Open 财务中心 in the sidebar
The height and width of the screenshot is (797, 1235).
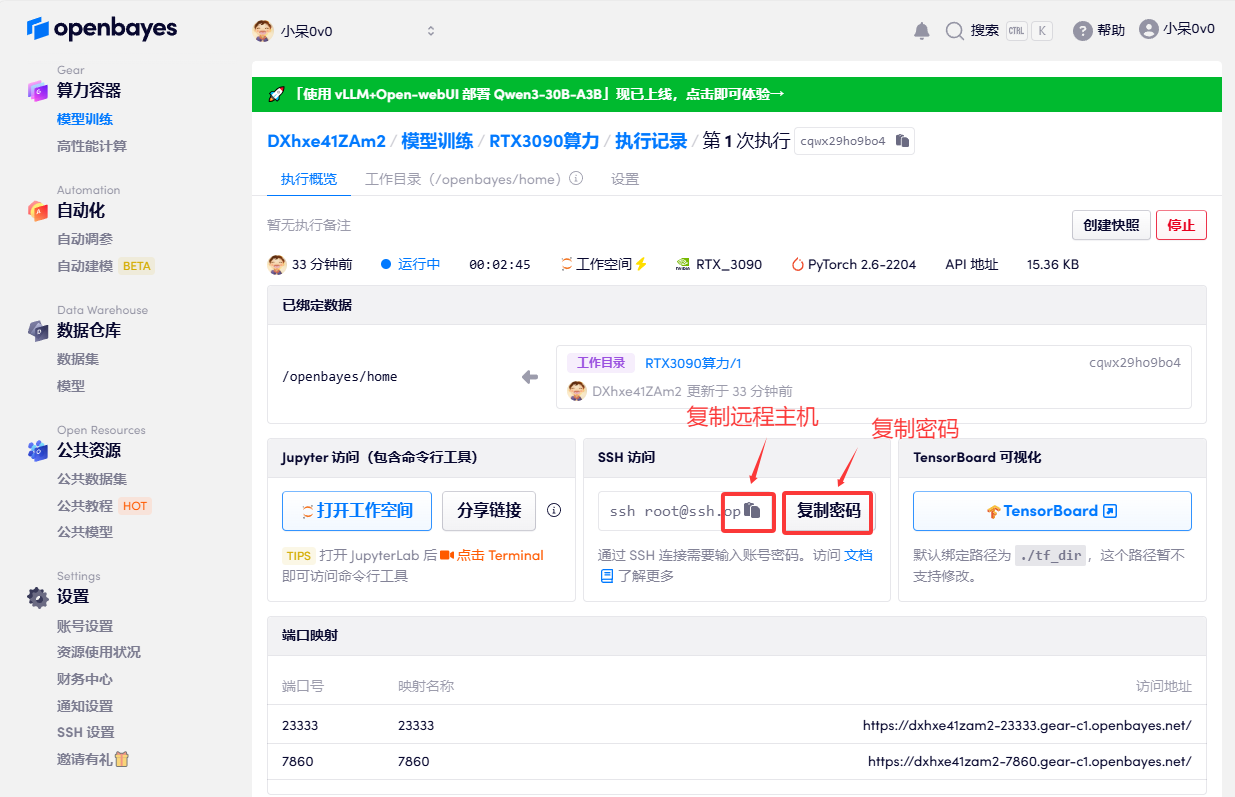click(x=85, y=679)
